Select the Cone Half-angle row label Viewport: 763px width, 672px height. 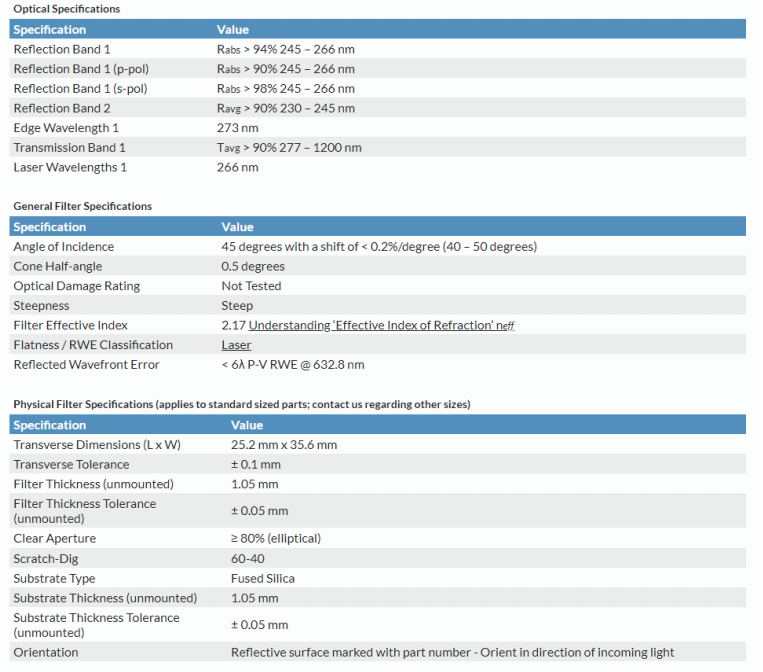click(x=57, y=266)
